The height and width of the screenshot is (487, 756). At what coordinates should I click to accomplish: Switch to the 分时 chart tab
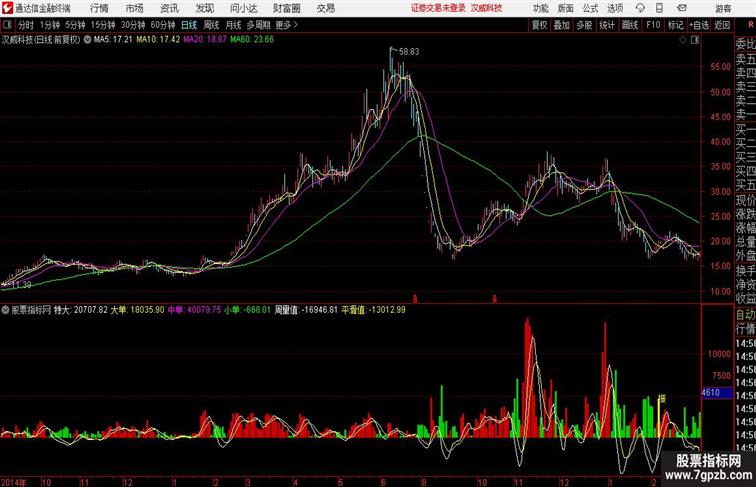click(x=26, y=25)
